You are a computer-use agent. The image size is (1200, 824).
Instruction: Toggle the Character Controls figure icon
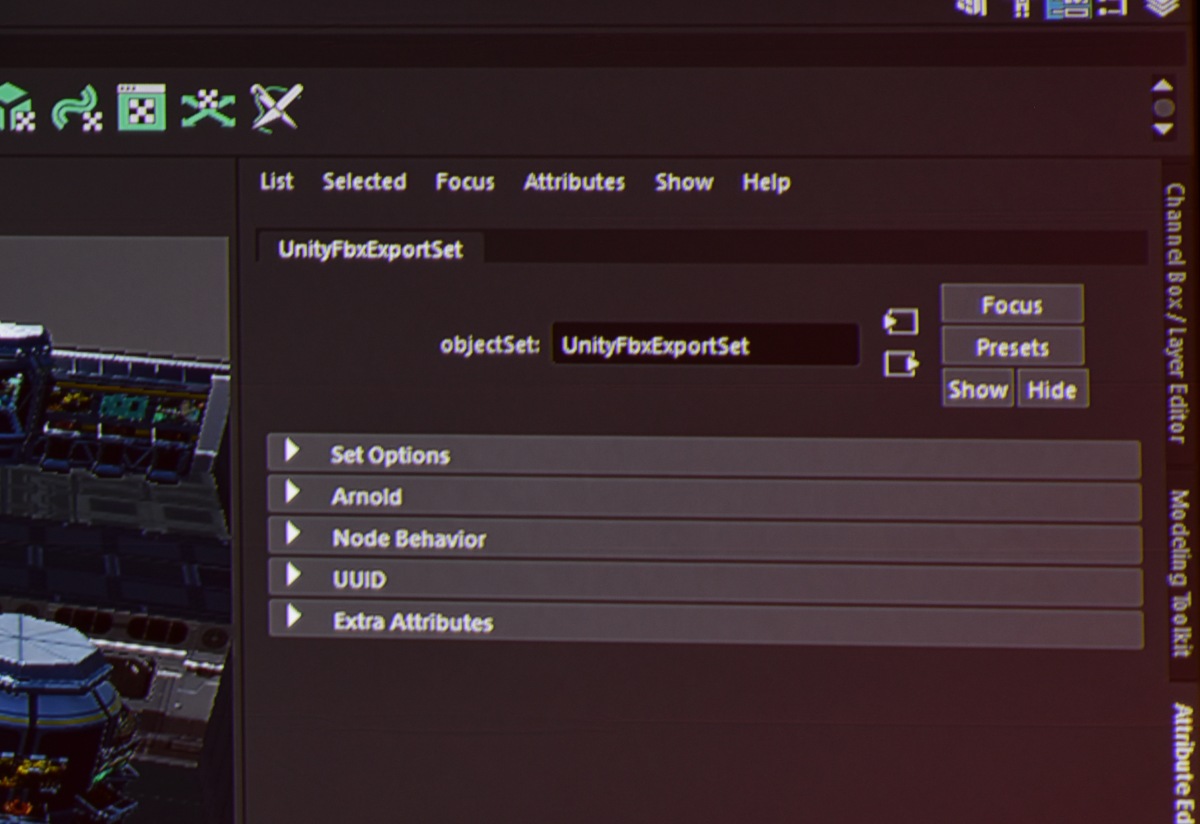(1021, 7)
